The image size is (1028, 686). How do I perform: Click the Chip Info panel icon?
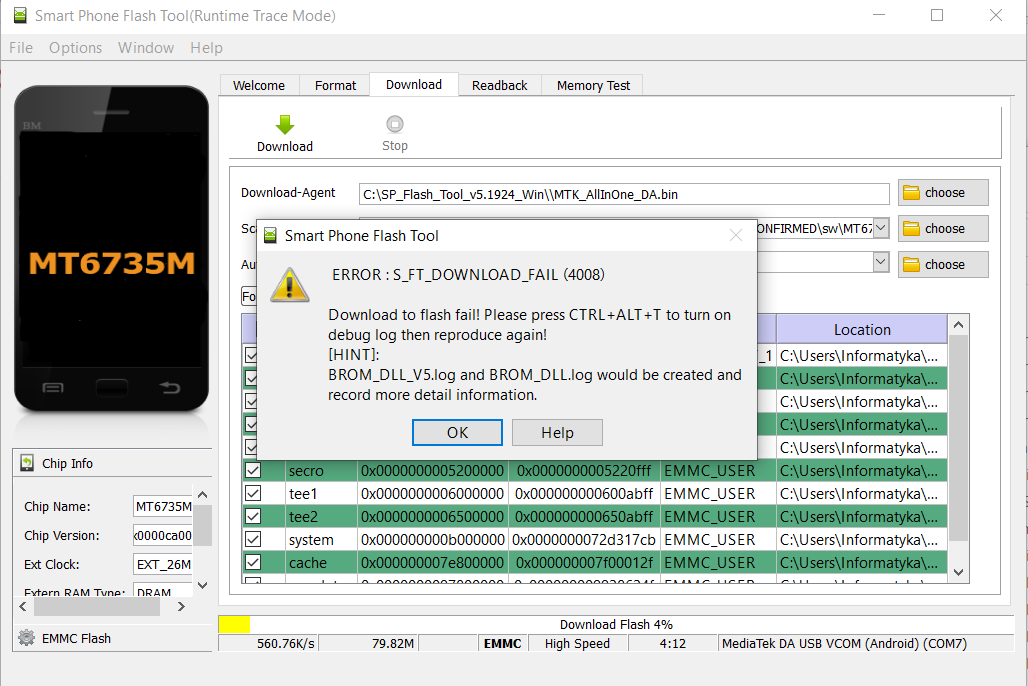point(27,463)
